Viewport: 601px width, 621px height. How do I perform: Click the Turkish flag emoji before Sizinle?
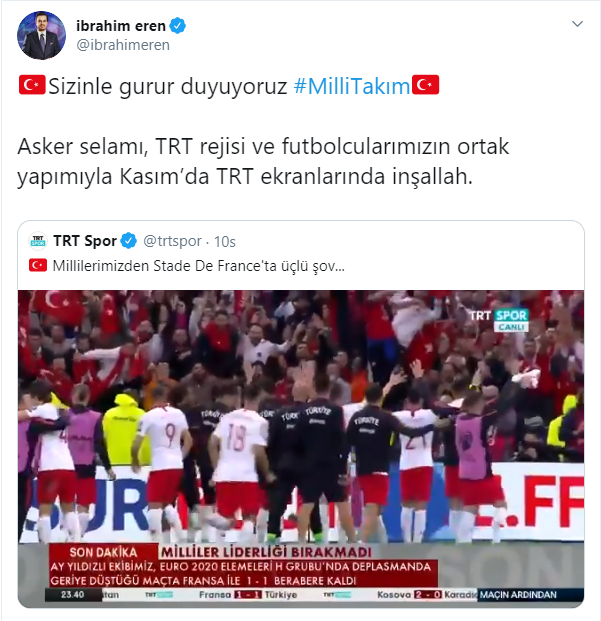(32, 85)
